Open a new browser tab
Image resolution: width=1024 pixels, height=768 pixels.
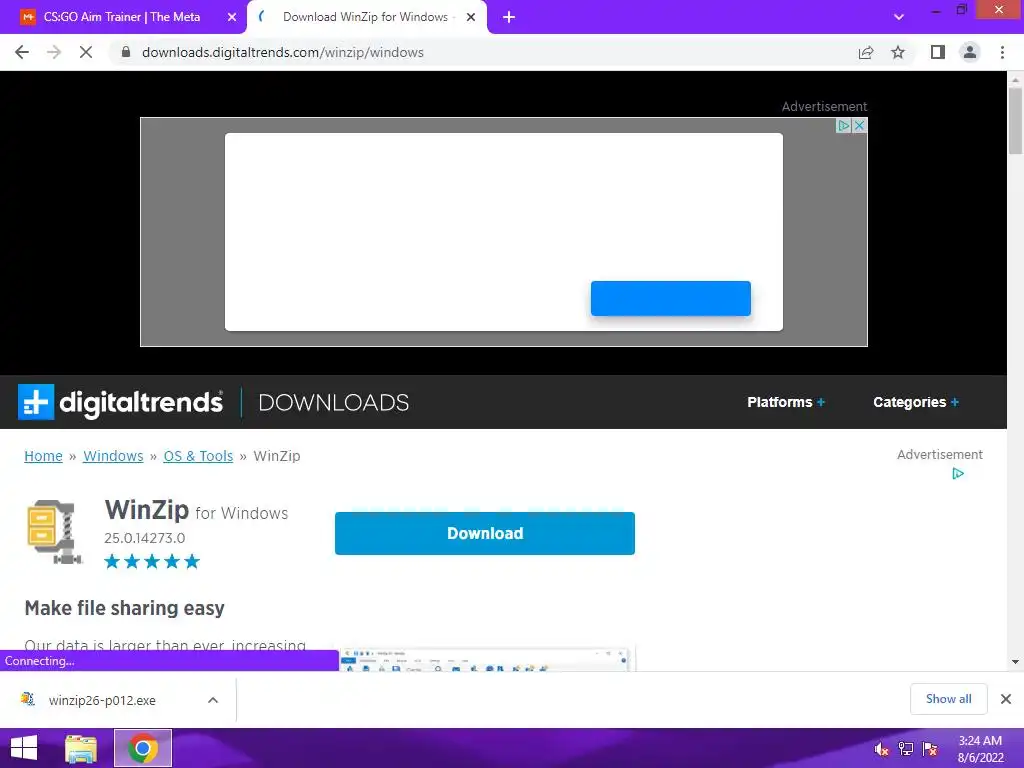(509, 17)
